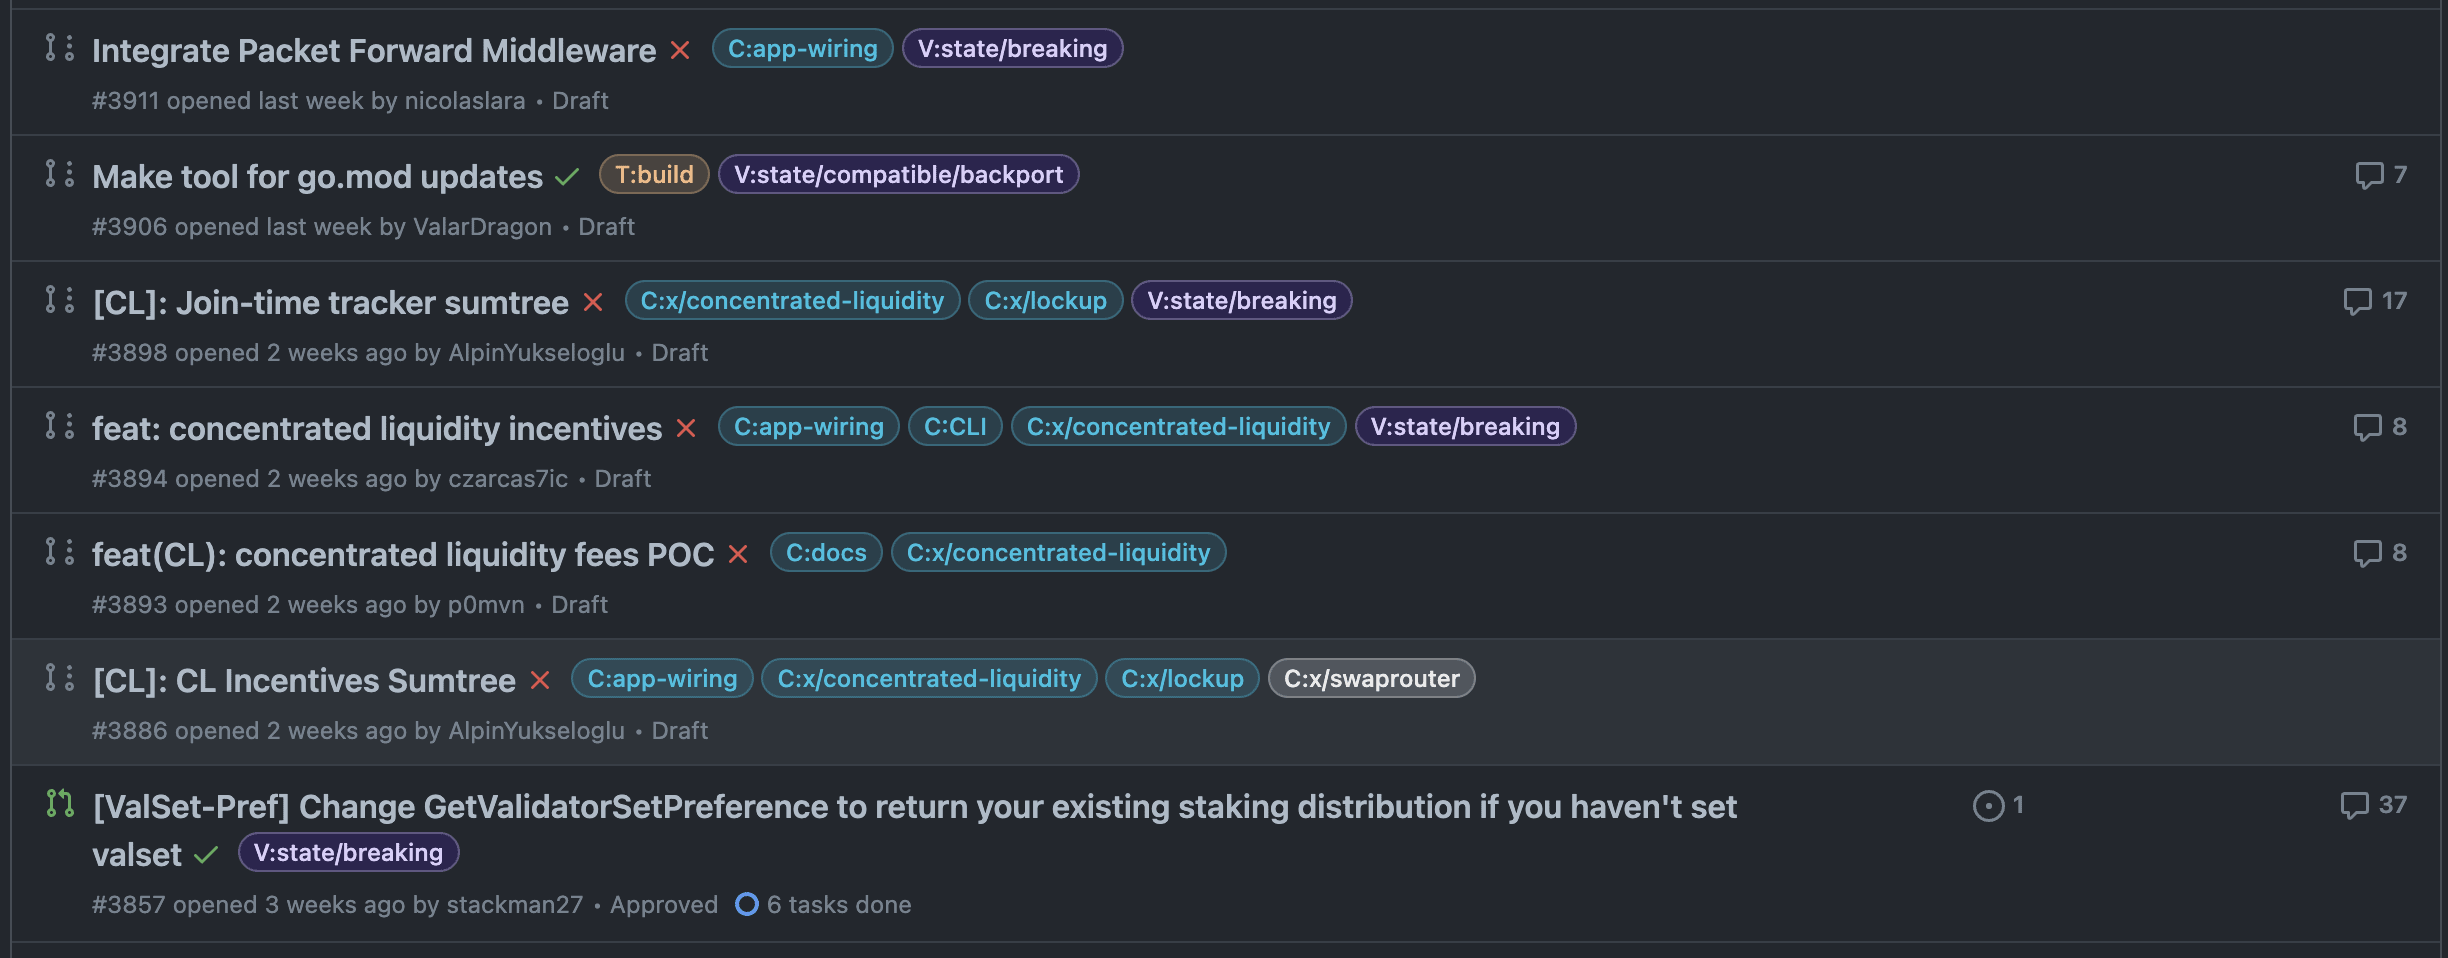The height and width of the screenshot is (958, 2448).
Task: Click the failing check icon for PR #3911
Action: click(x=680, y=50)
